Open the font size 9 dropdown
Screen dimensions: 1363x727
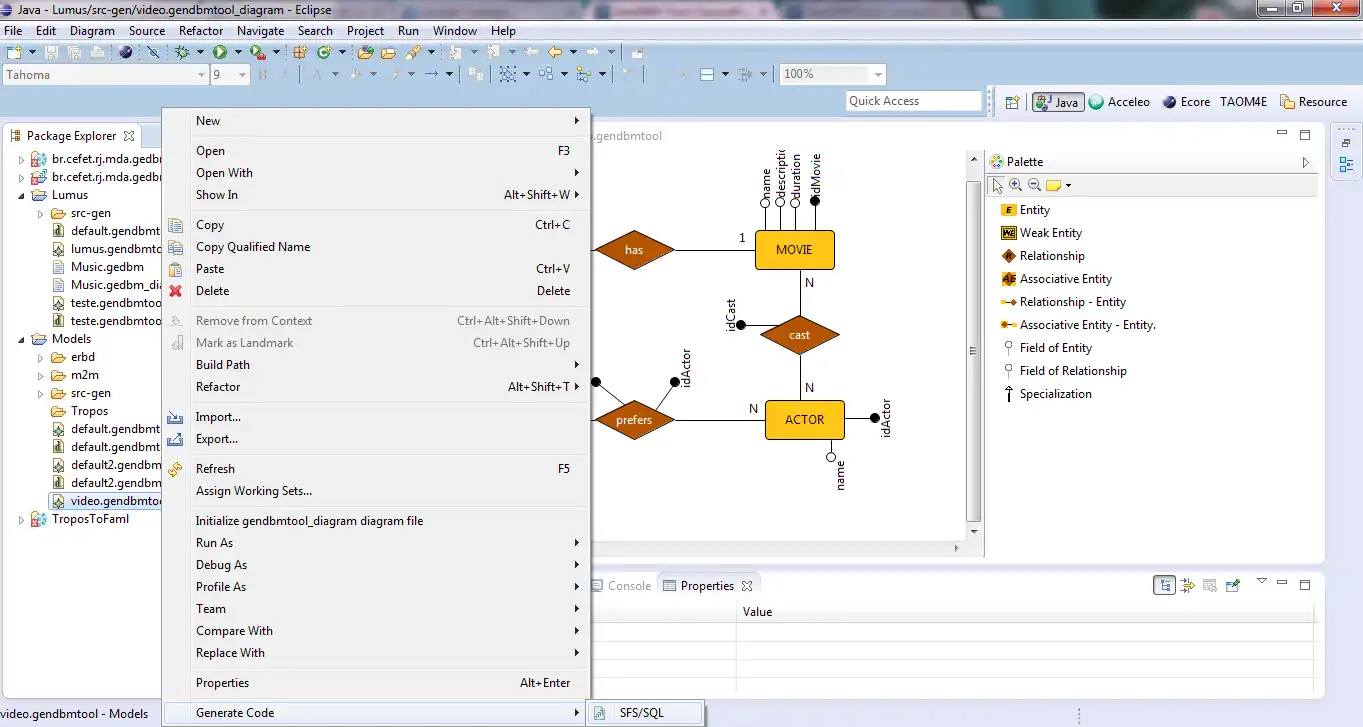(x=242, y=75)
